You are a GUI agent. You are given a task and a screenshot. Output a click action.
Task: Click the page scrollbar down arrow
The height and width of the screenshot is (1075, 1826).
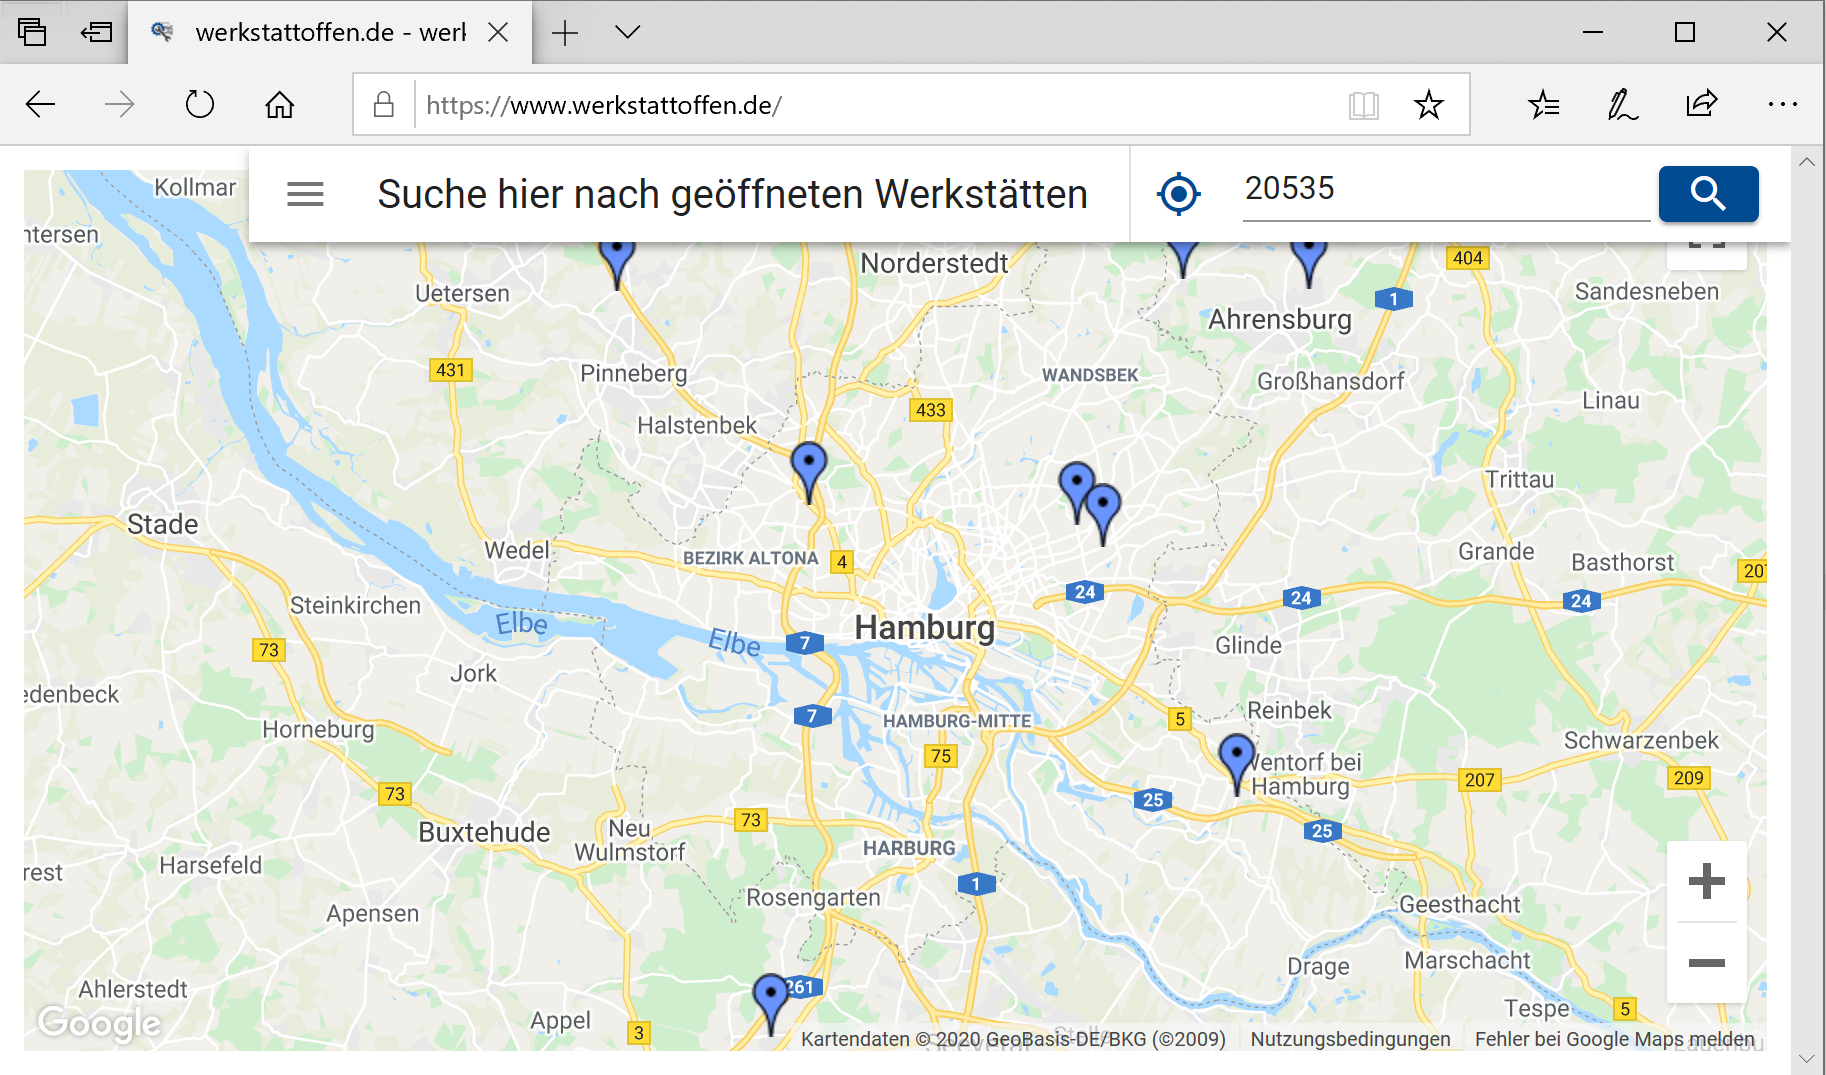coord(1806,1058)
